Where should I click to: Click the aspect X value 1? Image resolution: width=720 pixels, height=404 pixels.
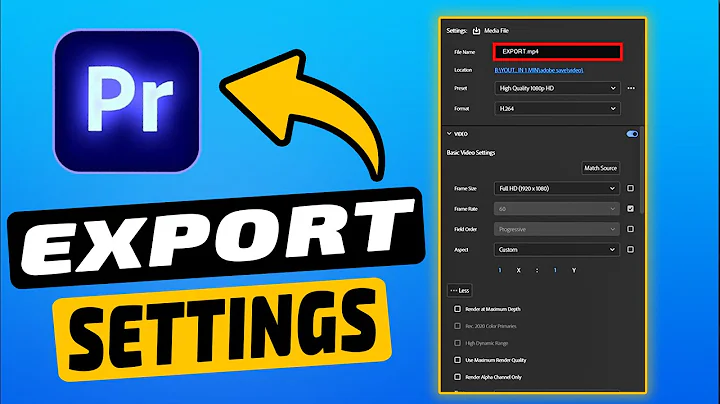tap(500, 270)
